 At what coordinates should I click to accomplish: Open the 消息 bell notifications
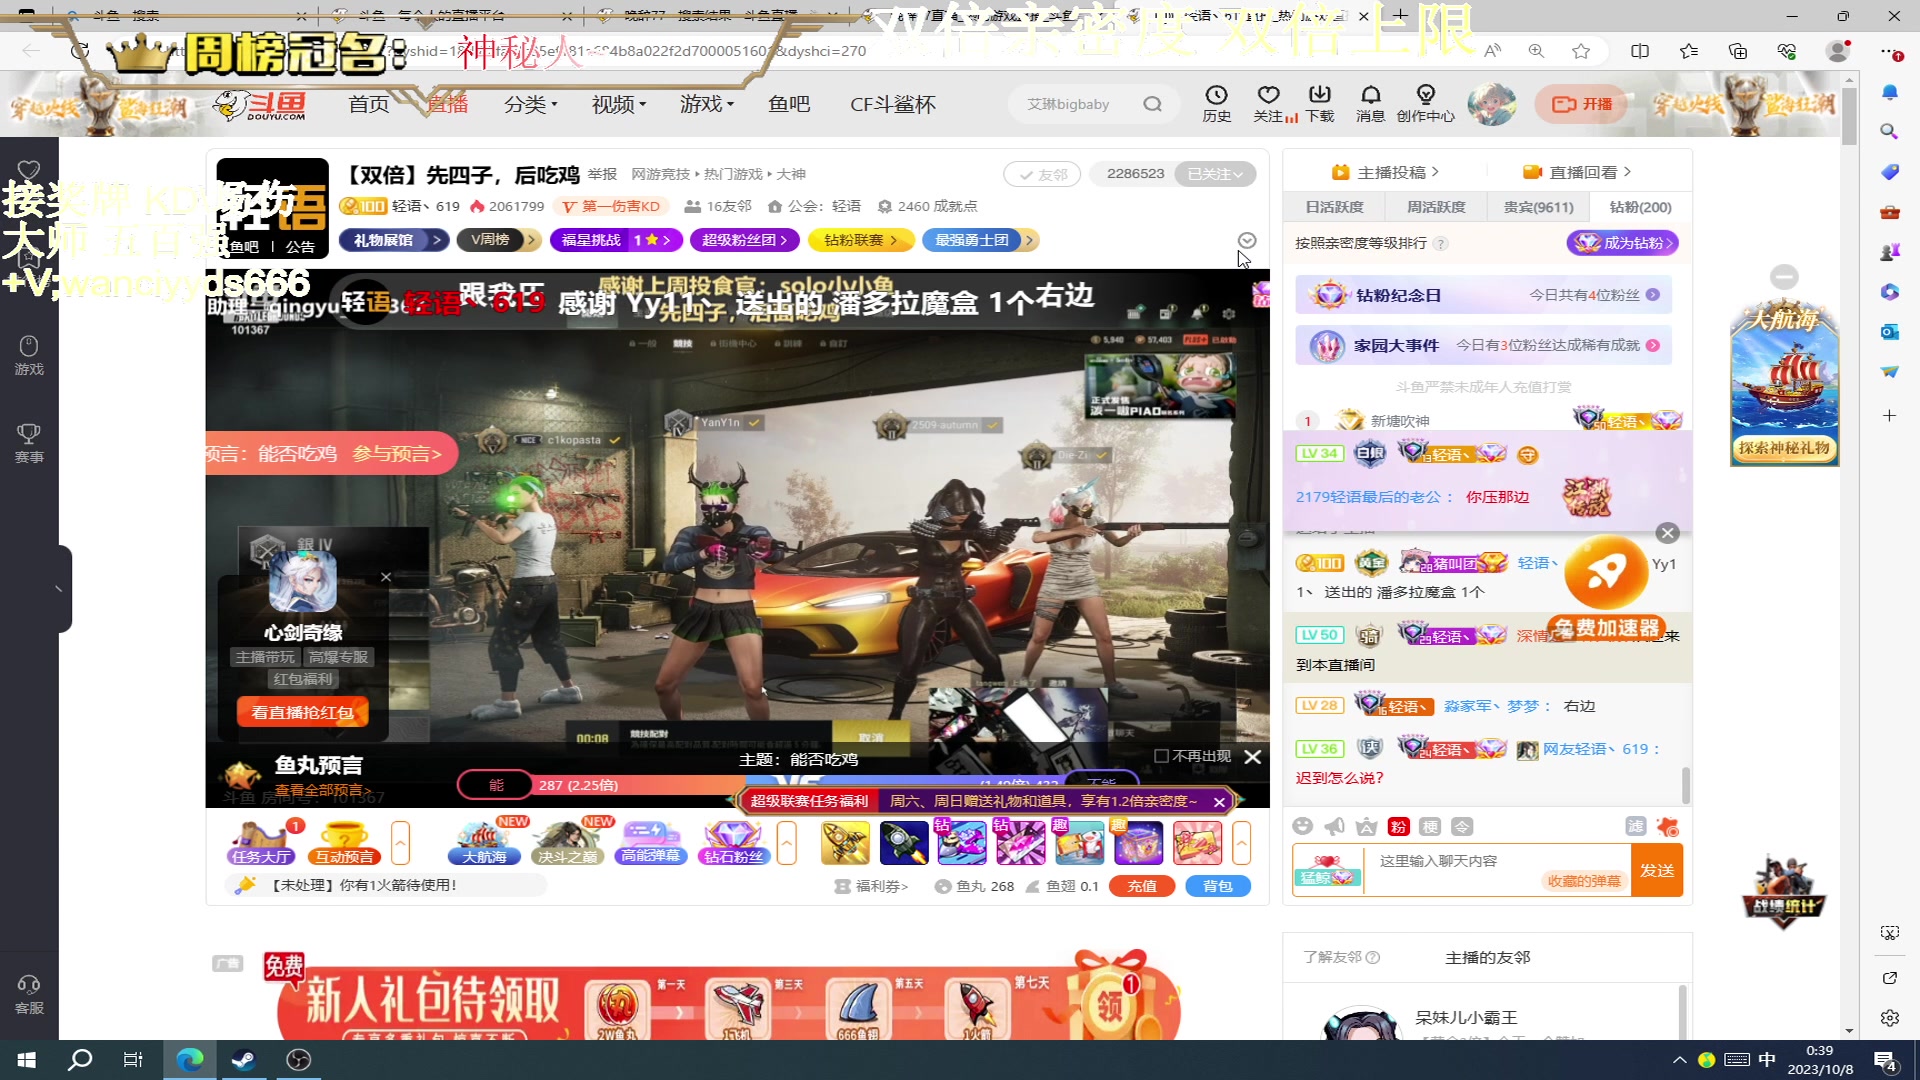coord(1370,103)
